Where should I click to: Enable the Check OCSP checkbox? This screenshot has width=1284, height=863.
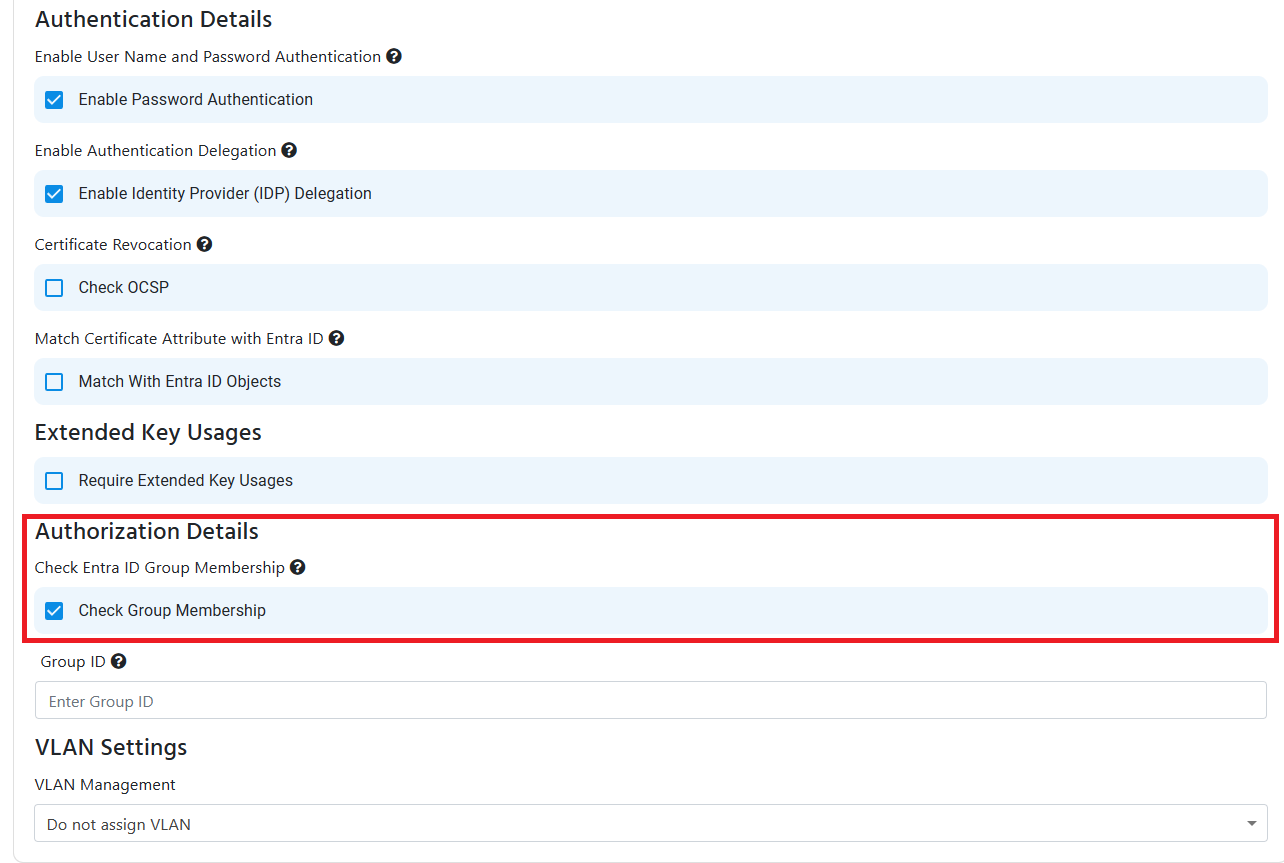(54, 288)
